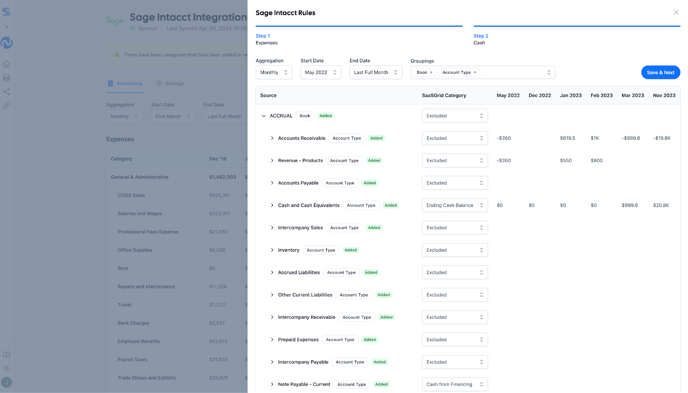688x393 pixels.
Task: Expand the Intercompany Receivable row
Action: click(x=272, y=317)
